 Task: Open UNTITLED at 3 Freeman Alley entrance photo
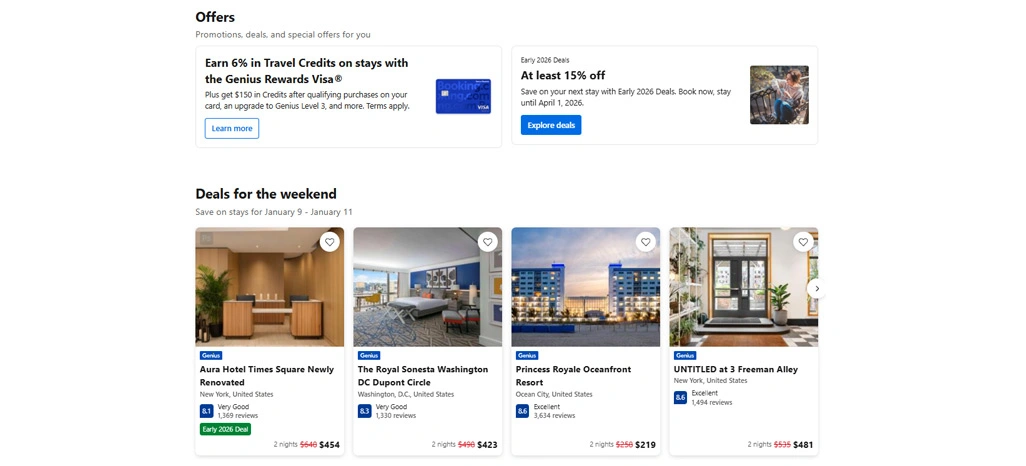pyautogui.click(x=743, y=287)
